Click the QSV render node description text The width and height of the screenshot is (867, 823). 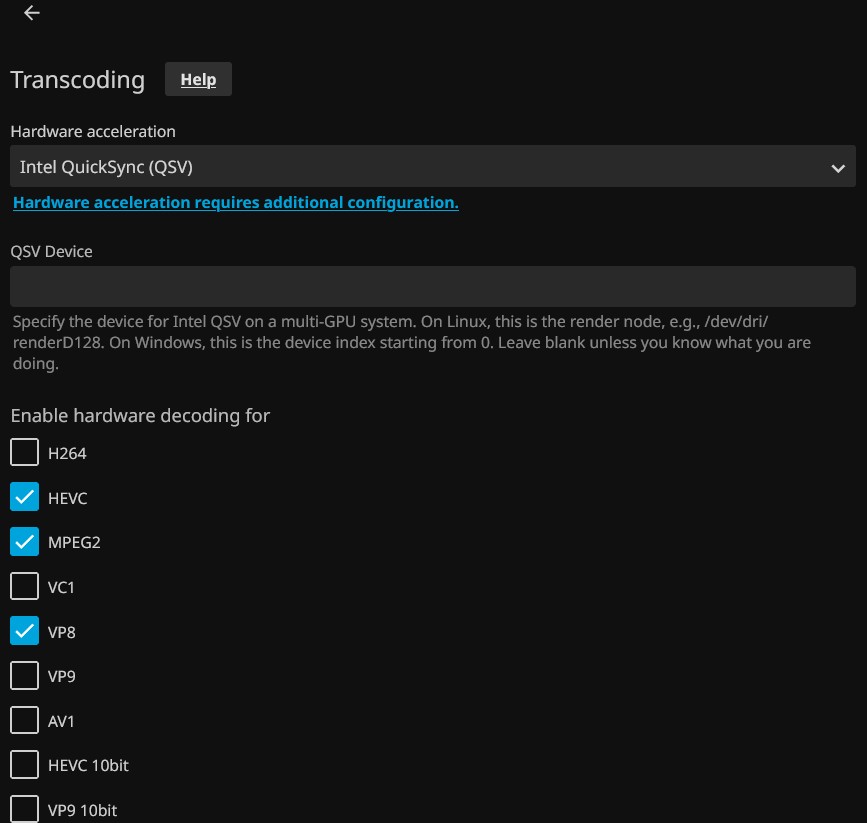click(410, 343)
